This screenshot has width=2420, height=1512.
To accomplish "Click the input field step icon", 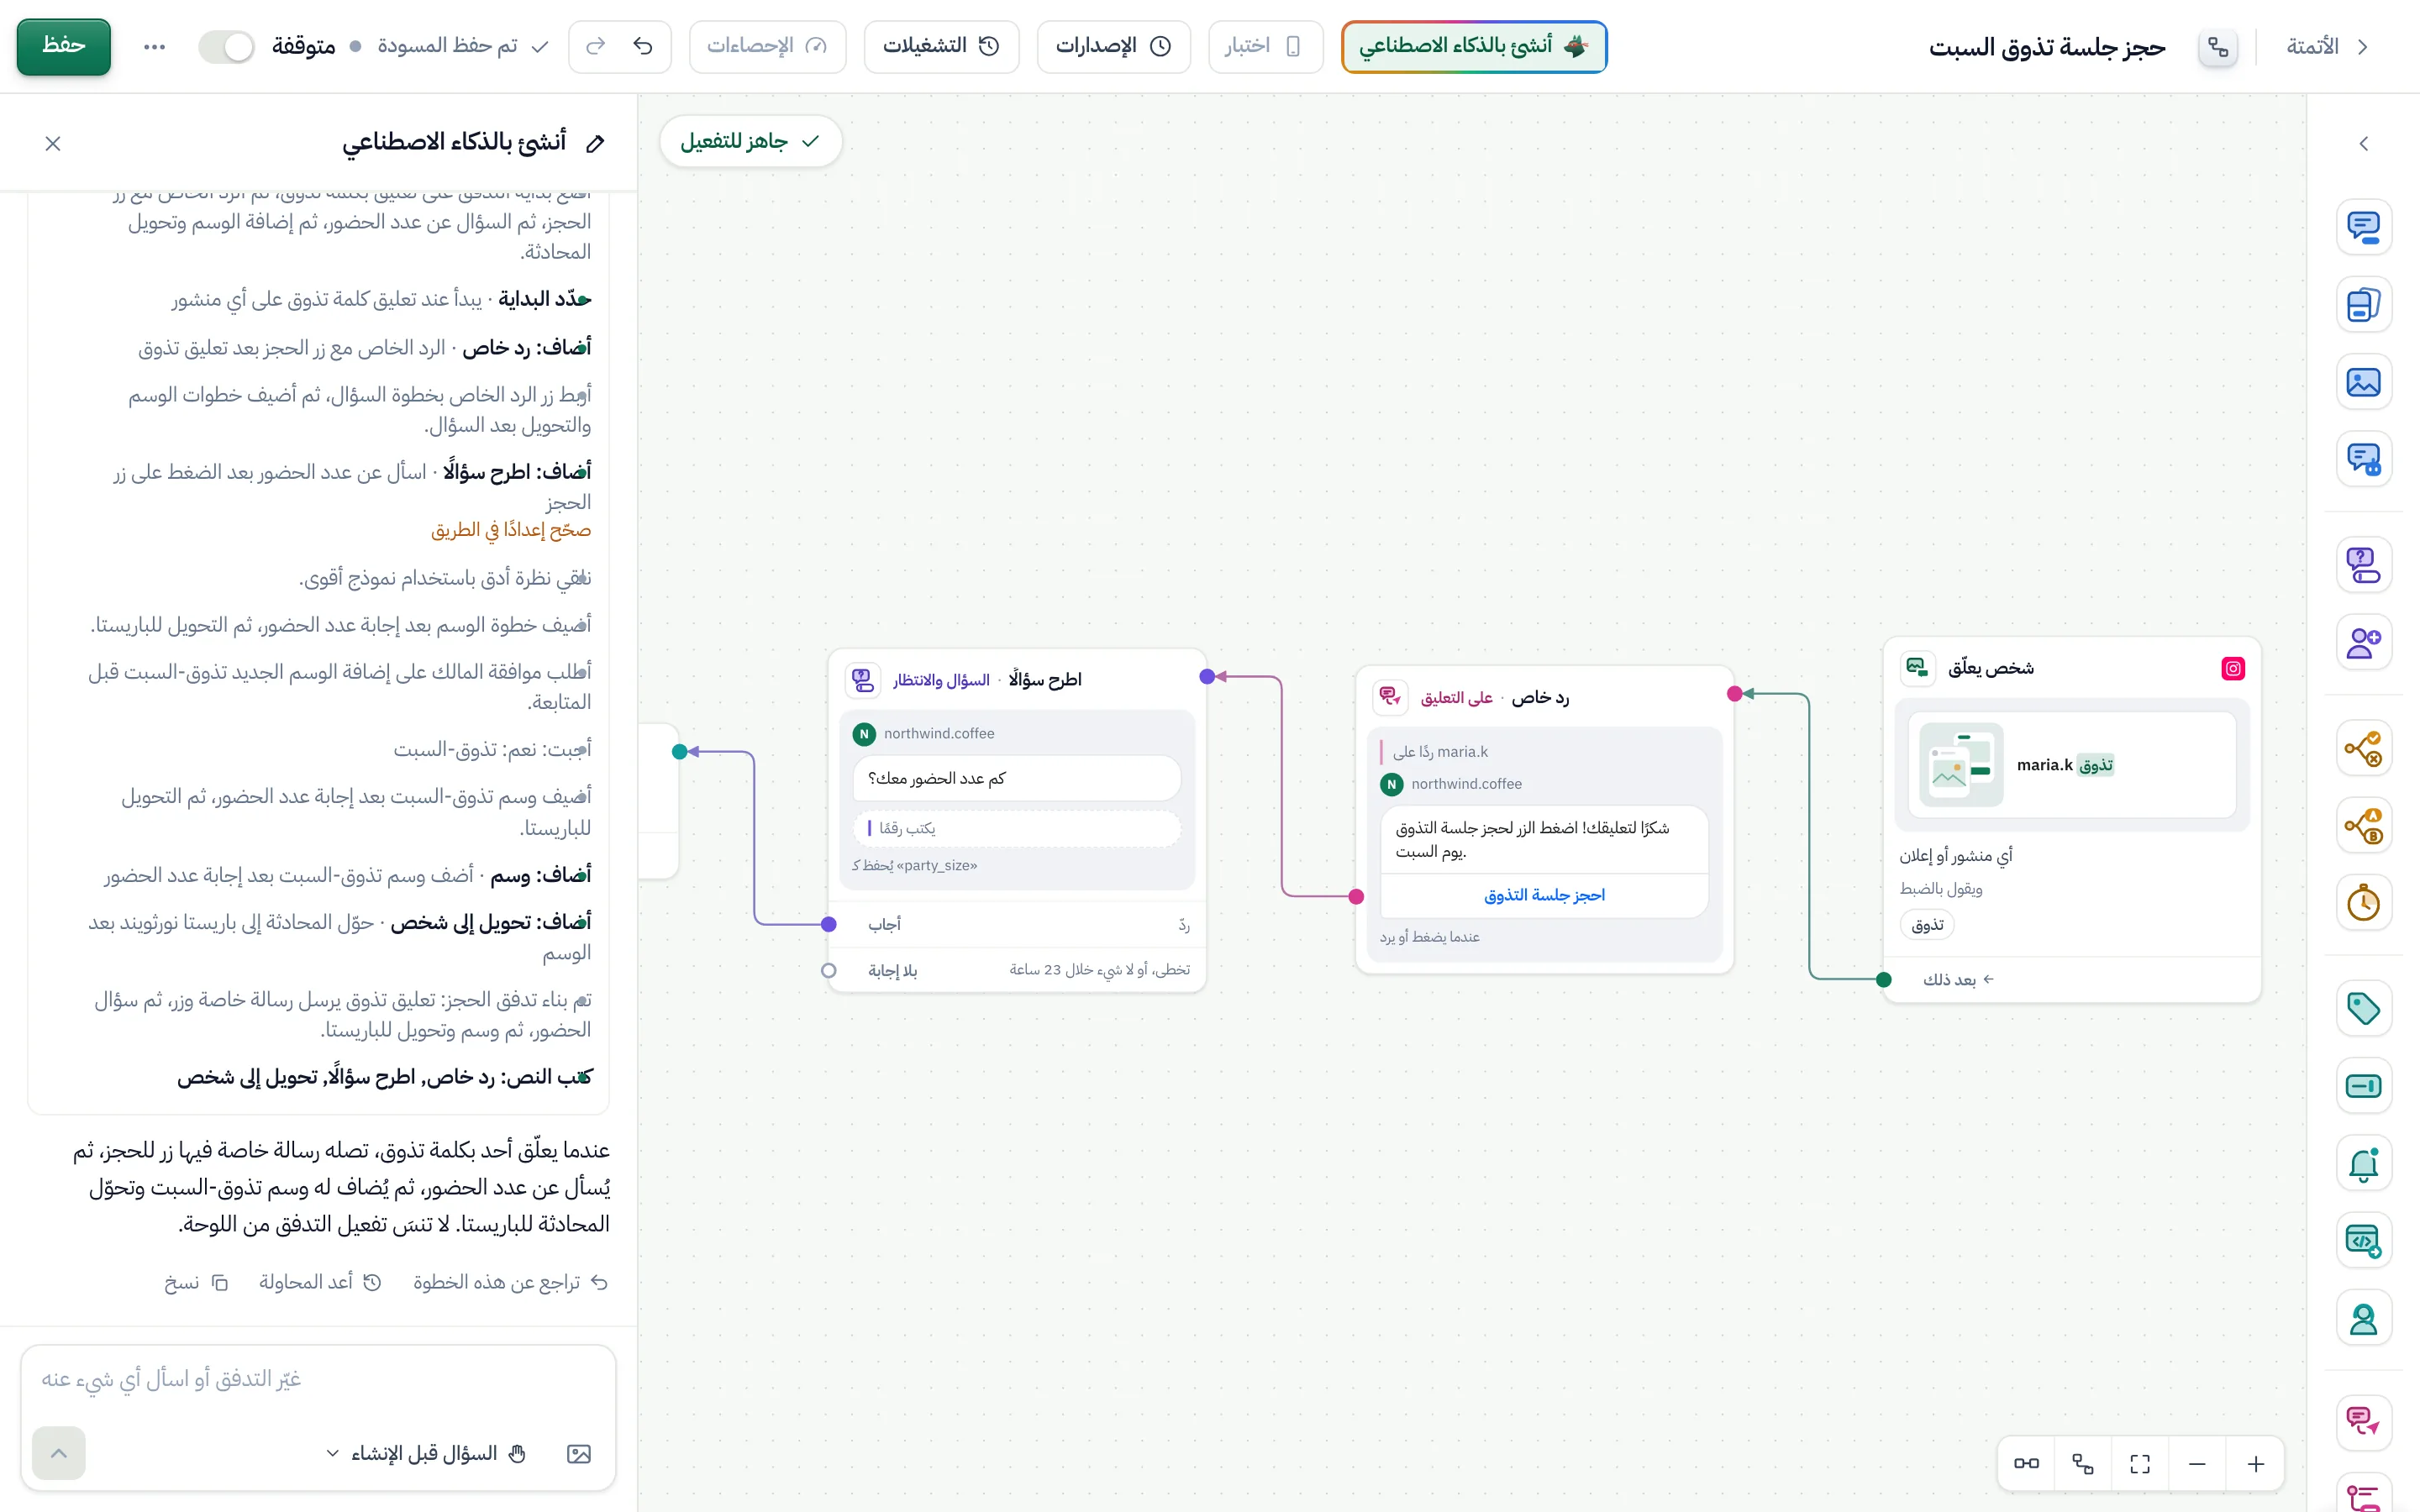I will tap(2363, 1086).
